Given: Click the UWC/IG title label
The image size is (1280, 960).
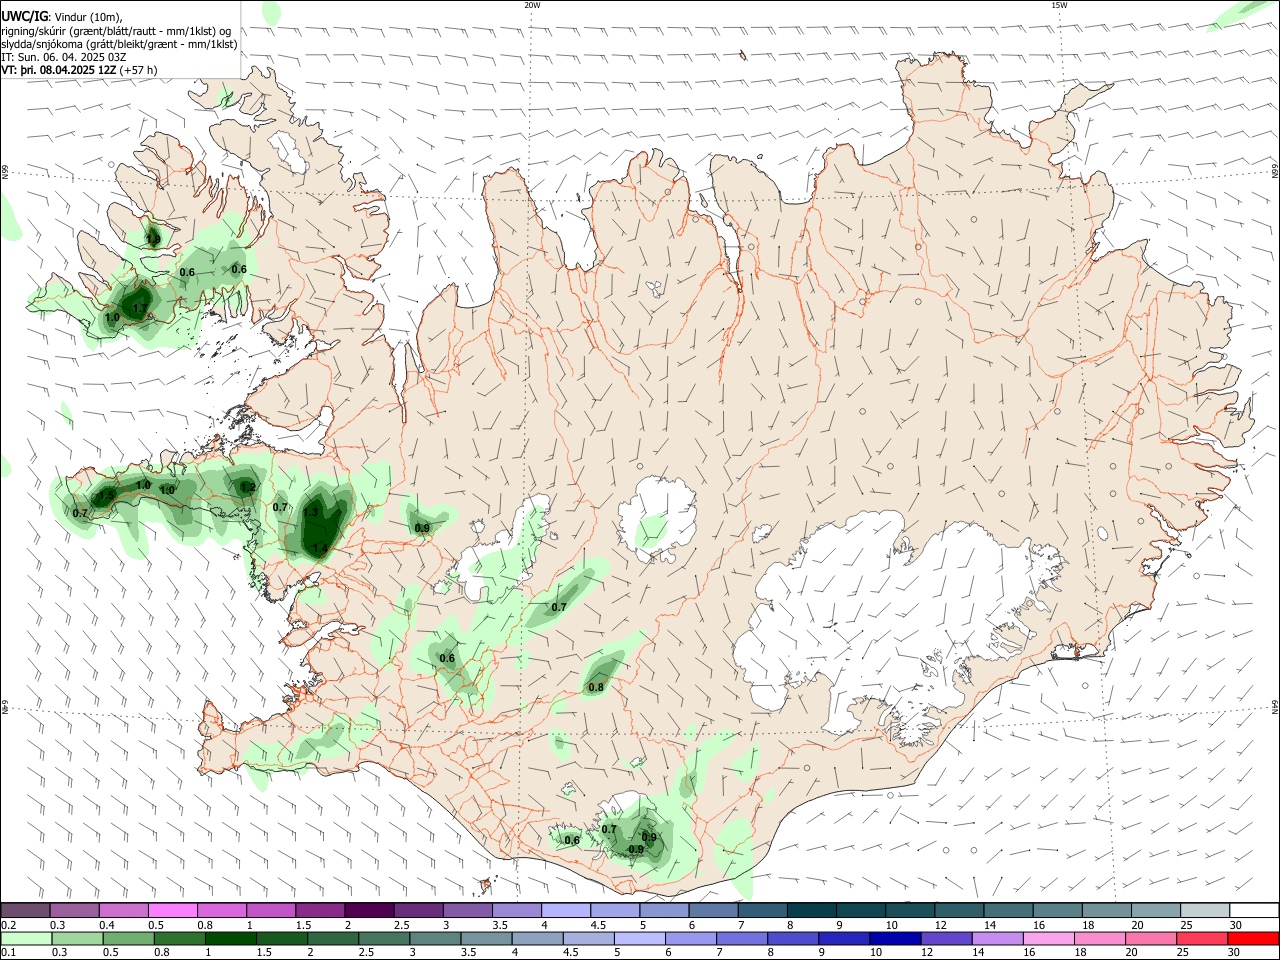Looking at the screenshot, I should pyautogui.click(x=24, y=16).
